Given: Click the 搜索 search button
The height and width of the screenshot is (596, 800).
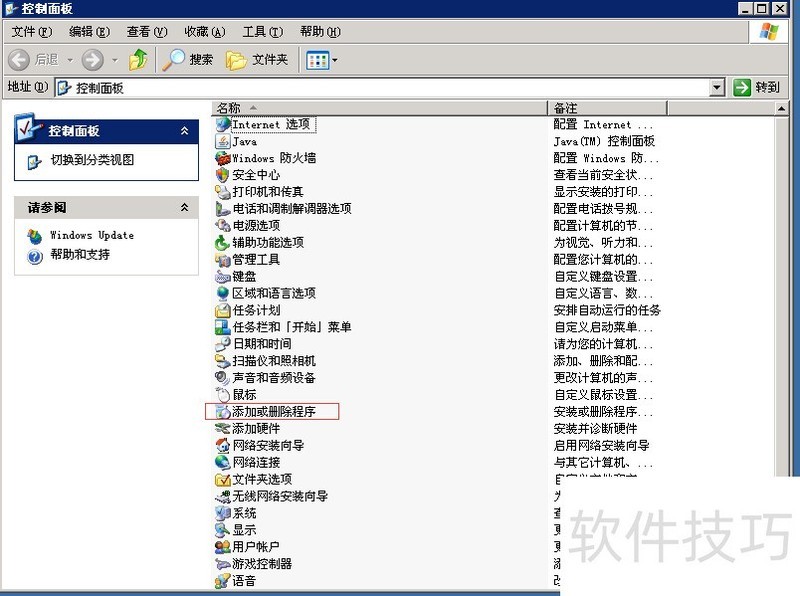Looking at the screenshot, I should (x=188, y=60).
